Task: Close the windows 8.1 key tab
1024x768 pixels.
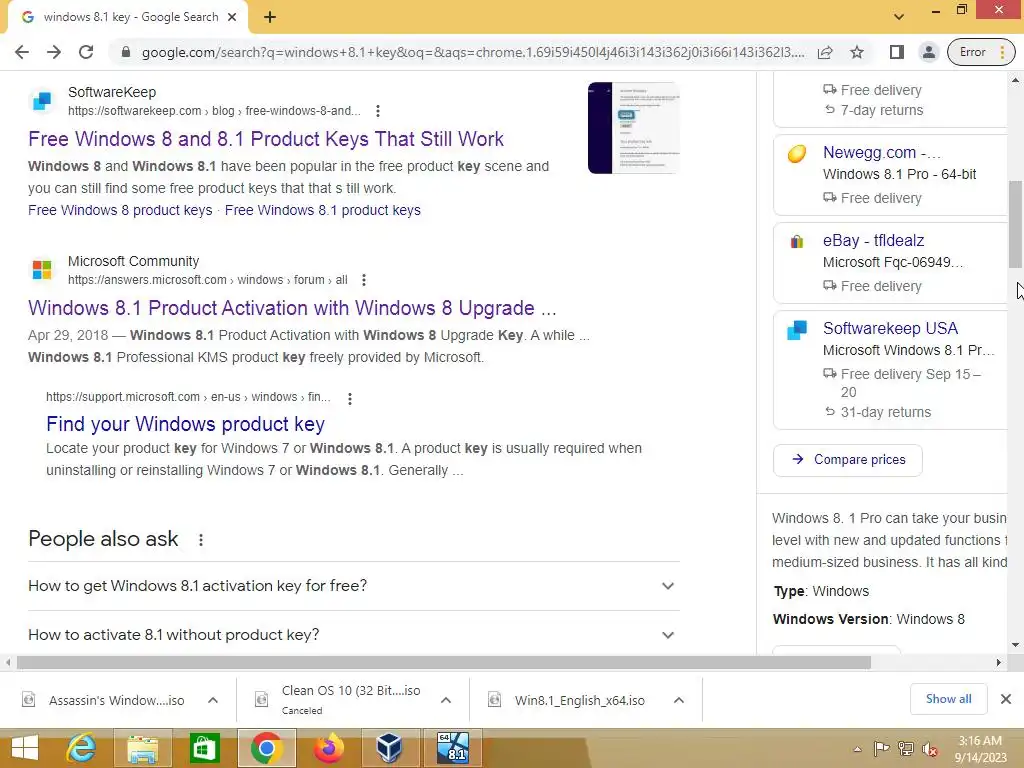Action: point(232,18)
